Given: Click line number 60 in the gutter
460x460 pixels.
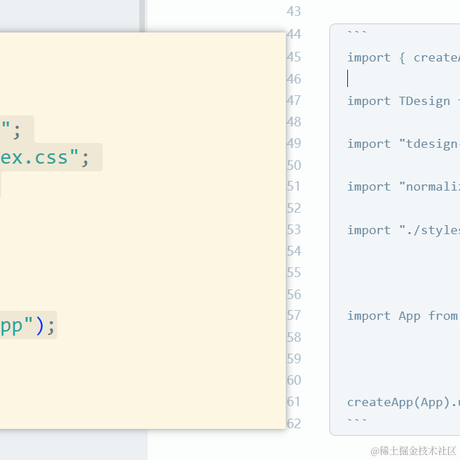Looking at the screenshot, I should (294, 380).
